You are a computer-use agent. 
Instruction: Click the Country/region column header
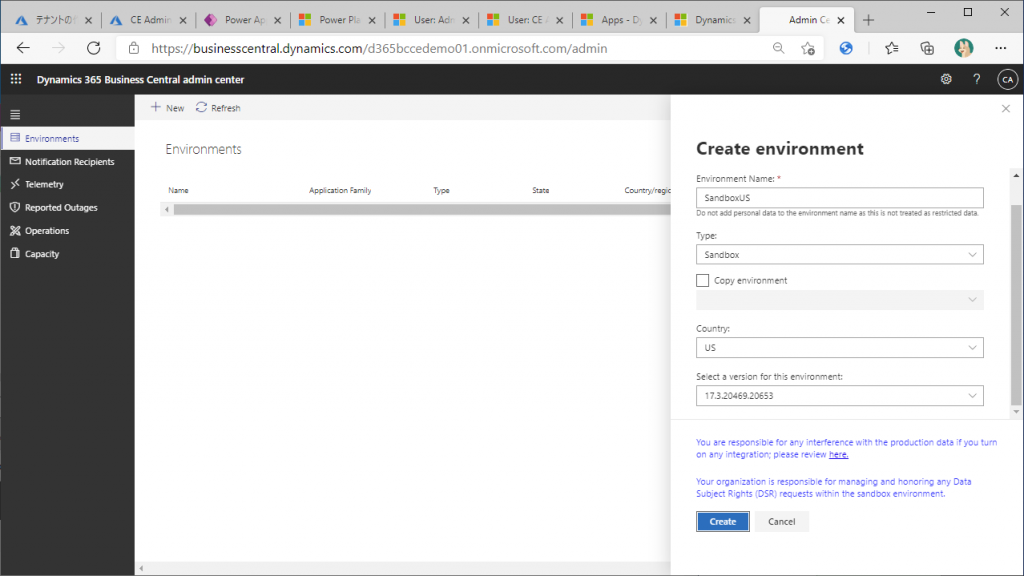pos(647,191)
